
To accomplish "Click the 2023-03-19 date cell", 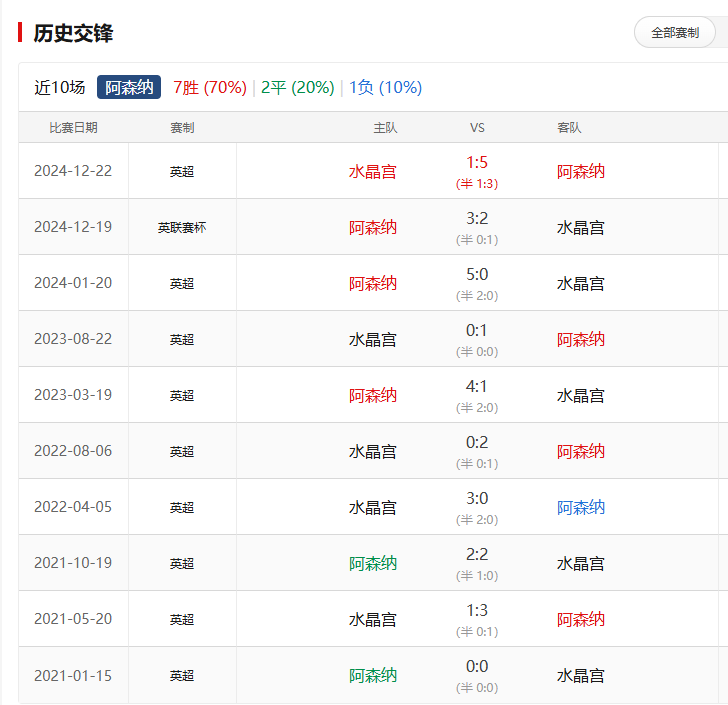I will click(x=73, y=395).
